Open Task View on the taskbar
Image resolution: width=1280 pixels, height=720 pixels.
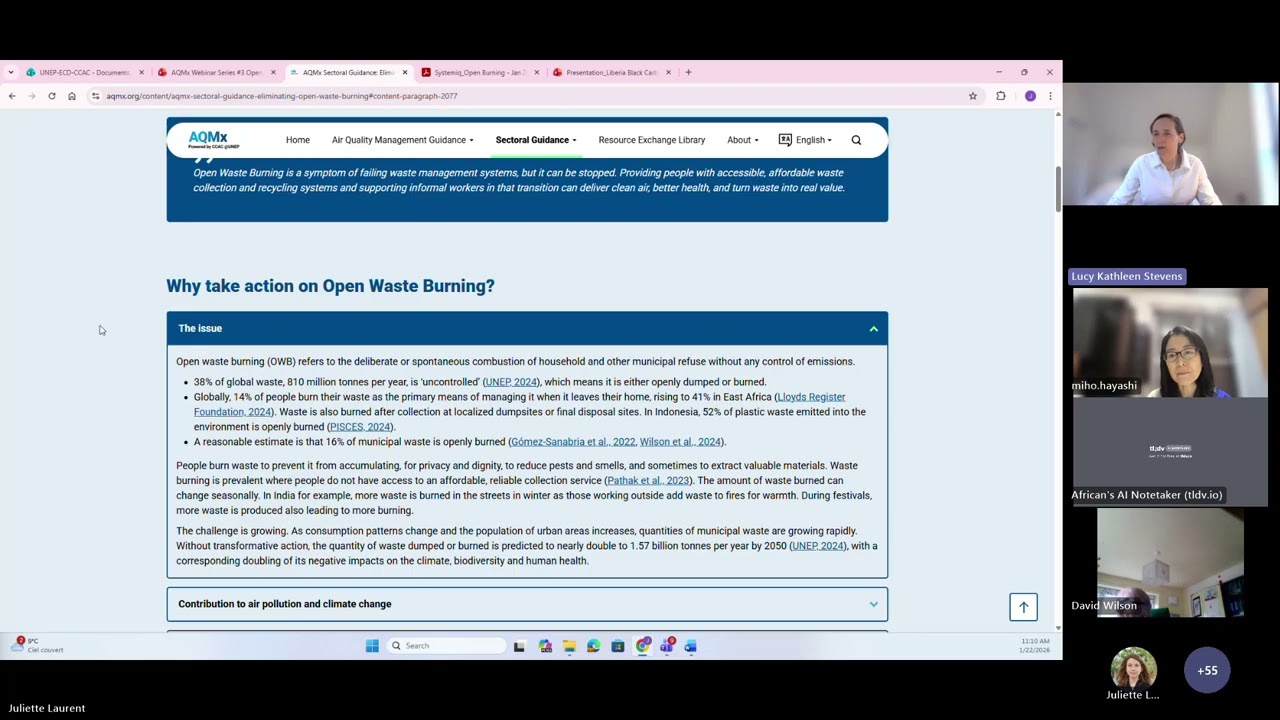click(x=519, y=646)
